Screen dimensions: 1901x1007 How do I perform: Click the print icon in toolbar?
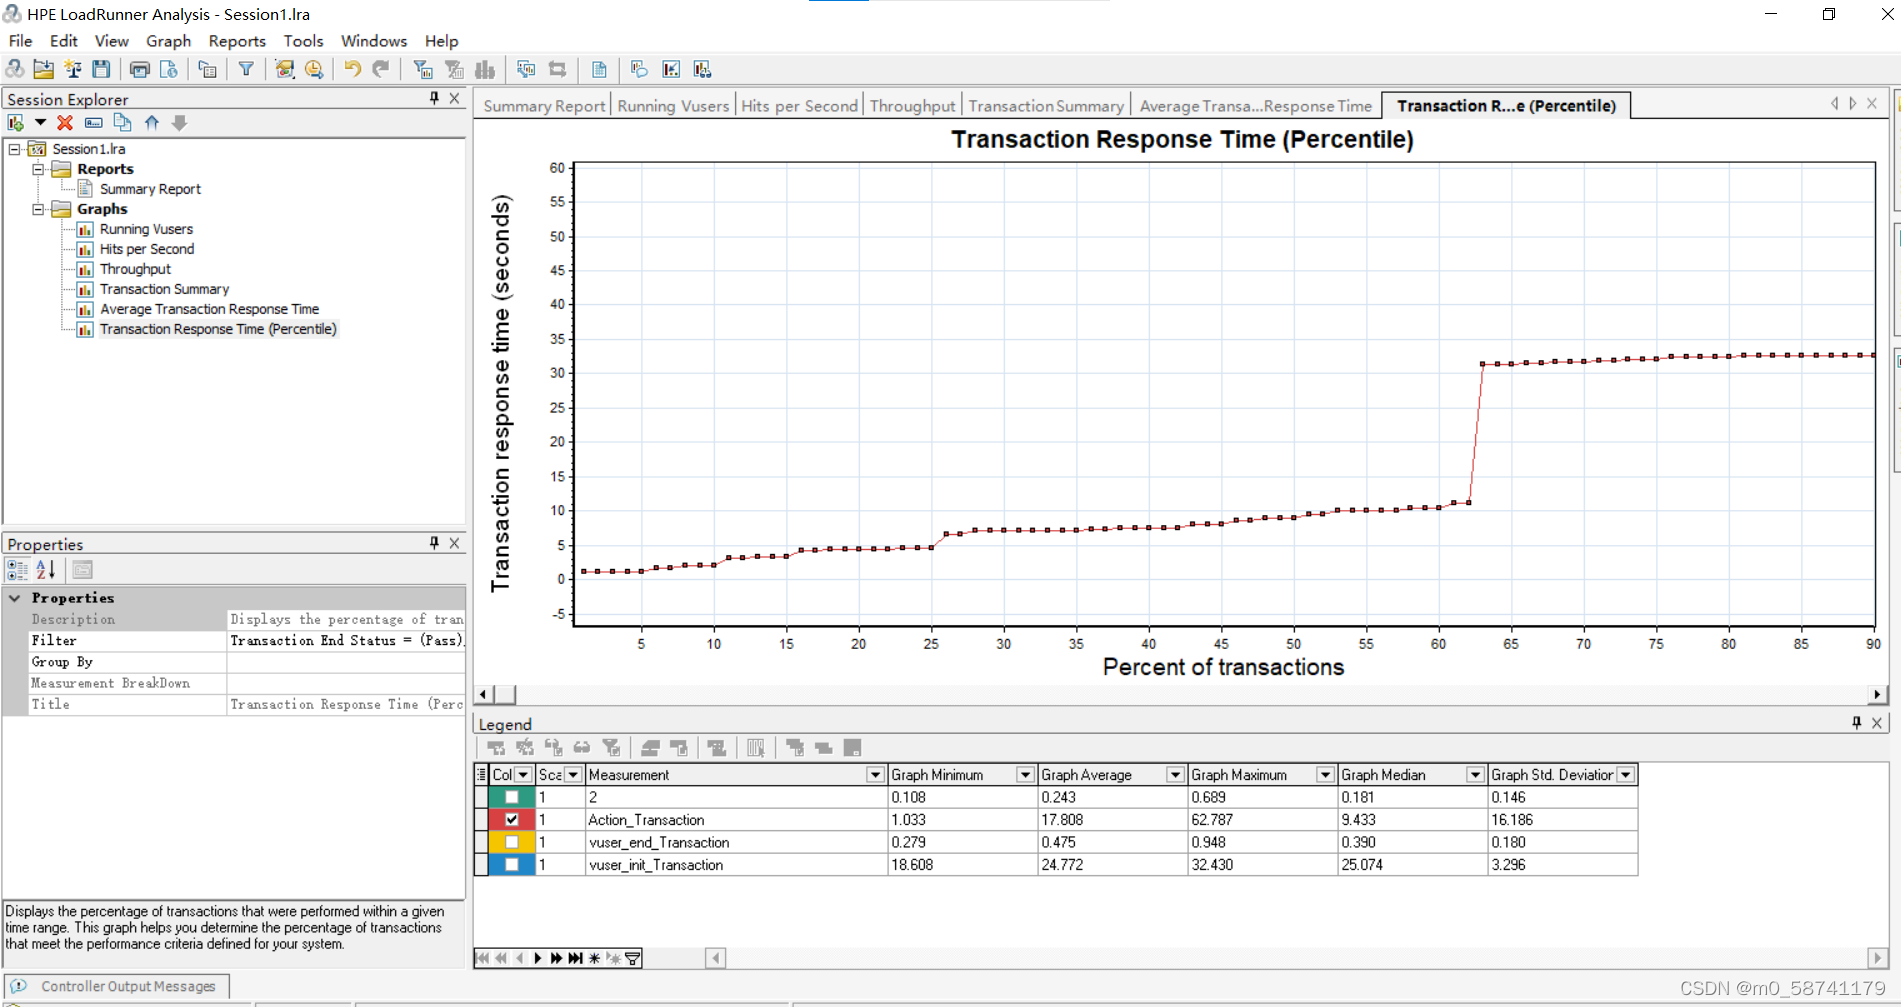tap(140, 69)
